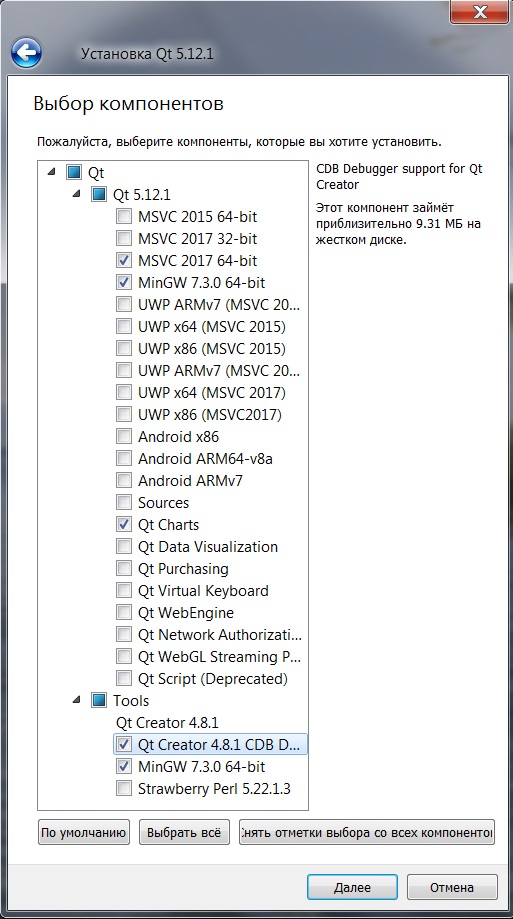The width and height of the screenshot is (513, 919).
Task: Check UWP x86 (MSVC 2015) checkbox
Action: tap(124, 349)
